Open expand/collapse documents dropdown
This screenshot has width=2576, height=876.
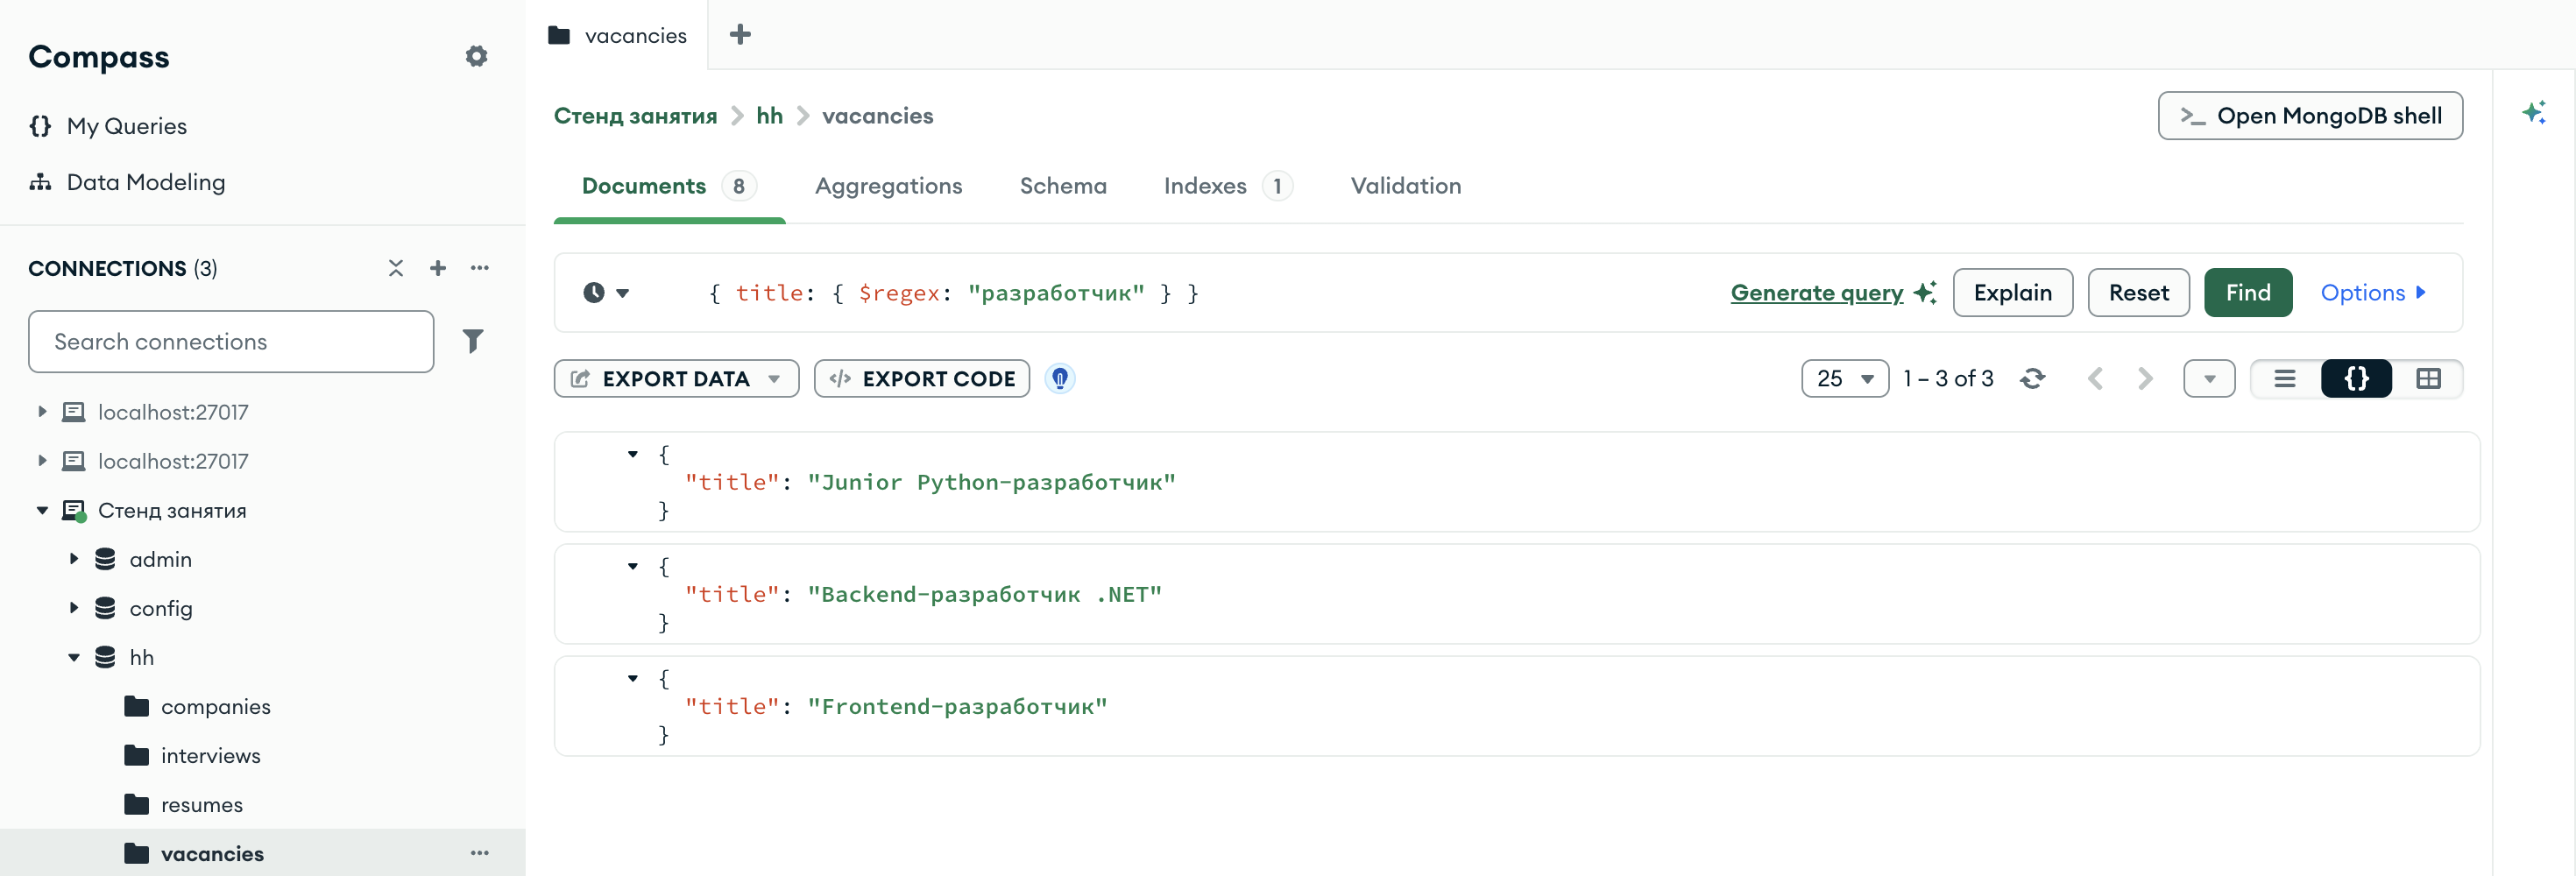2209,379
